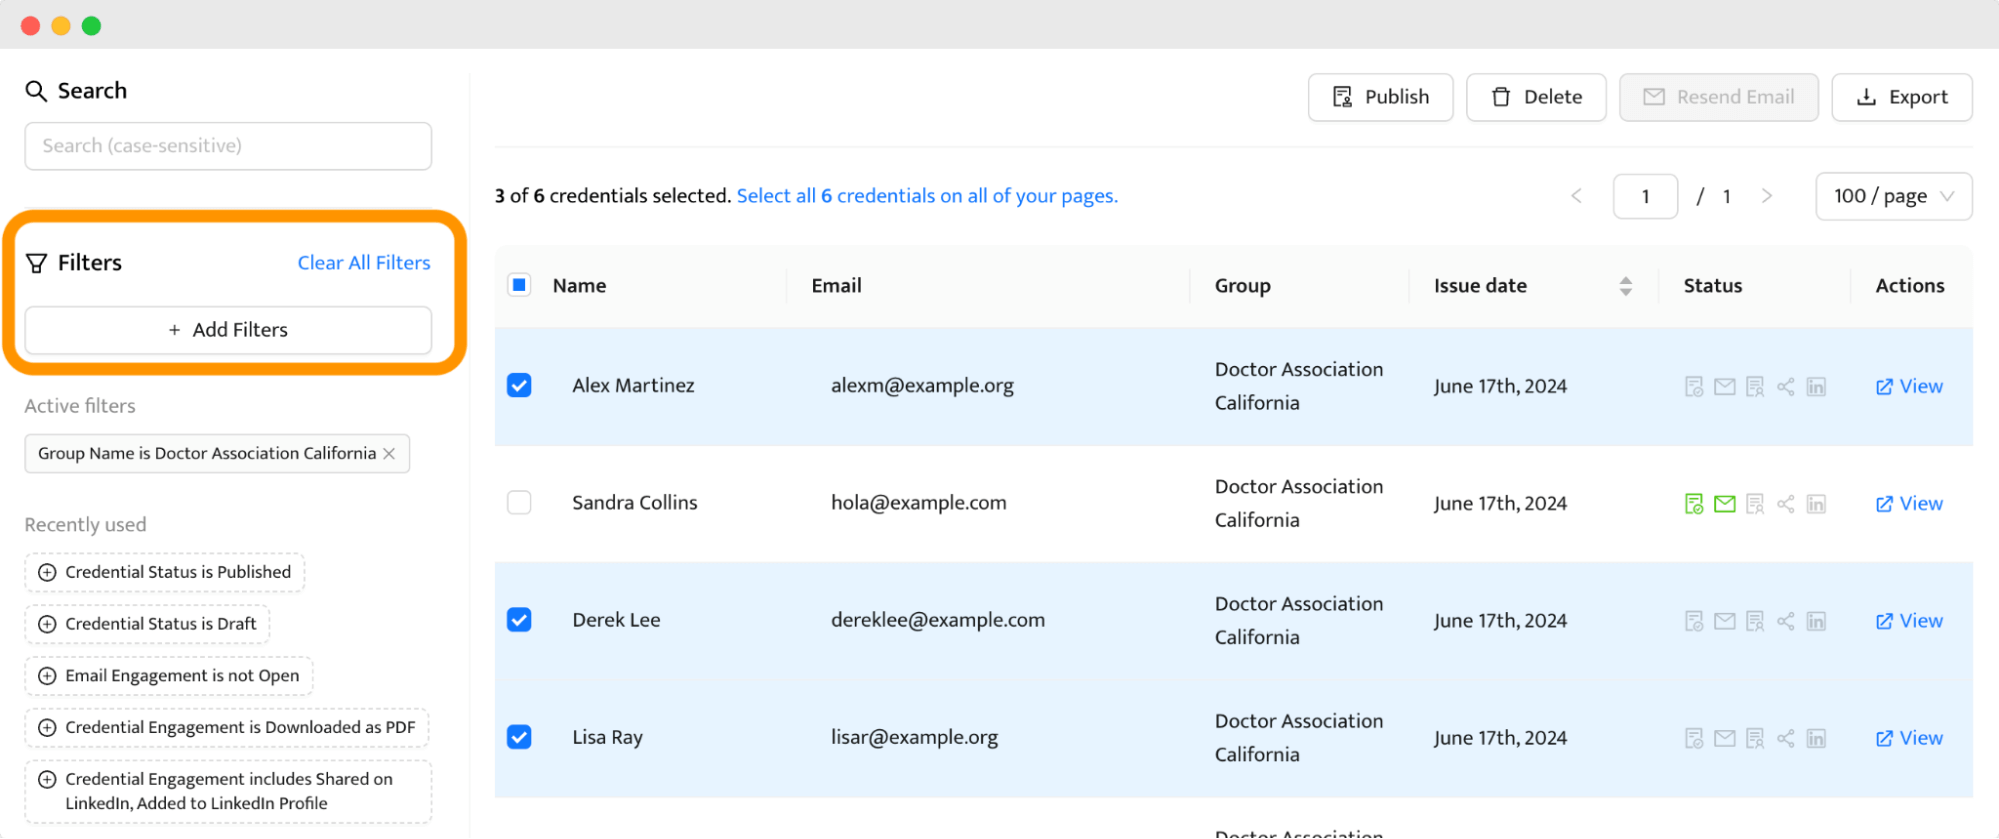Click the Status column header

tap(1712, 286)
